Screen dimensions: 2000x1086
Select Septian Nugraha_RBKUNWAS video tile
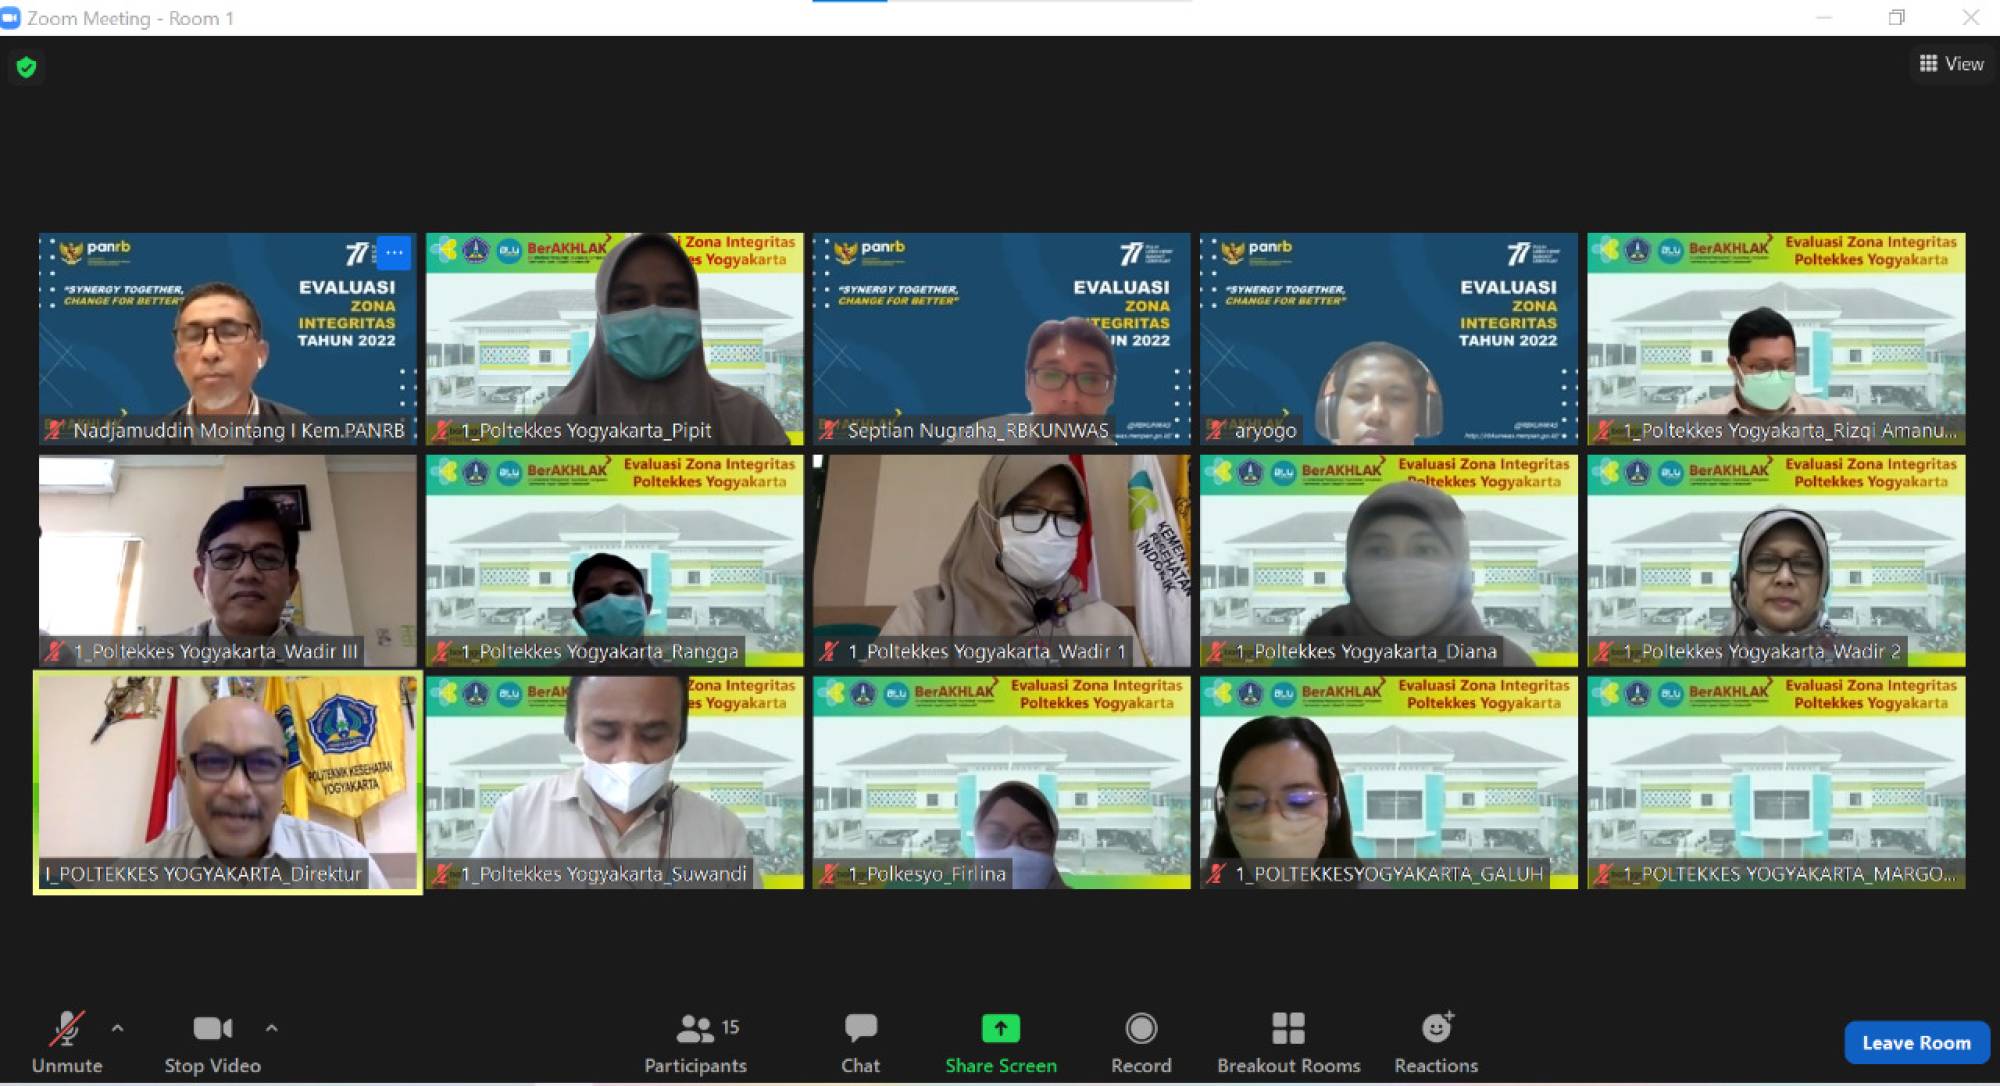[x=1001, y=339]
